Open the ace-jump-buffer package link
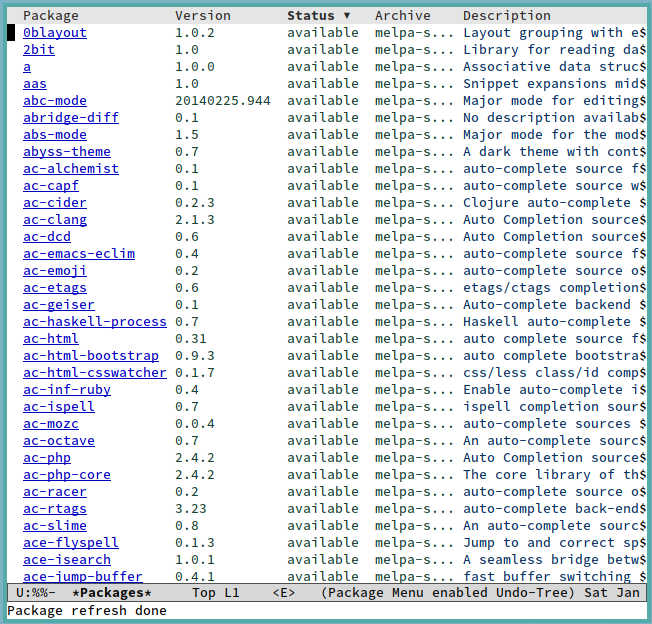The image size is (652, 624). click(83, 576)
